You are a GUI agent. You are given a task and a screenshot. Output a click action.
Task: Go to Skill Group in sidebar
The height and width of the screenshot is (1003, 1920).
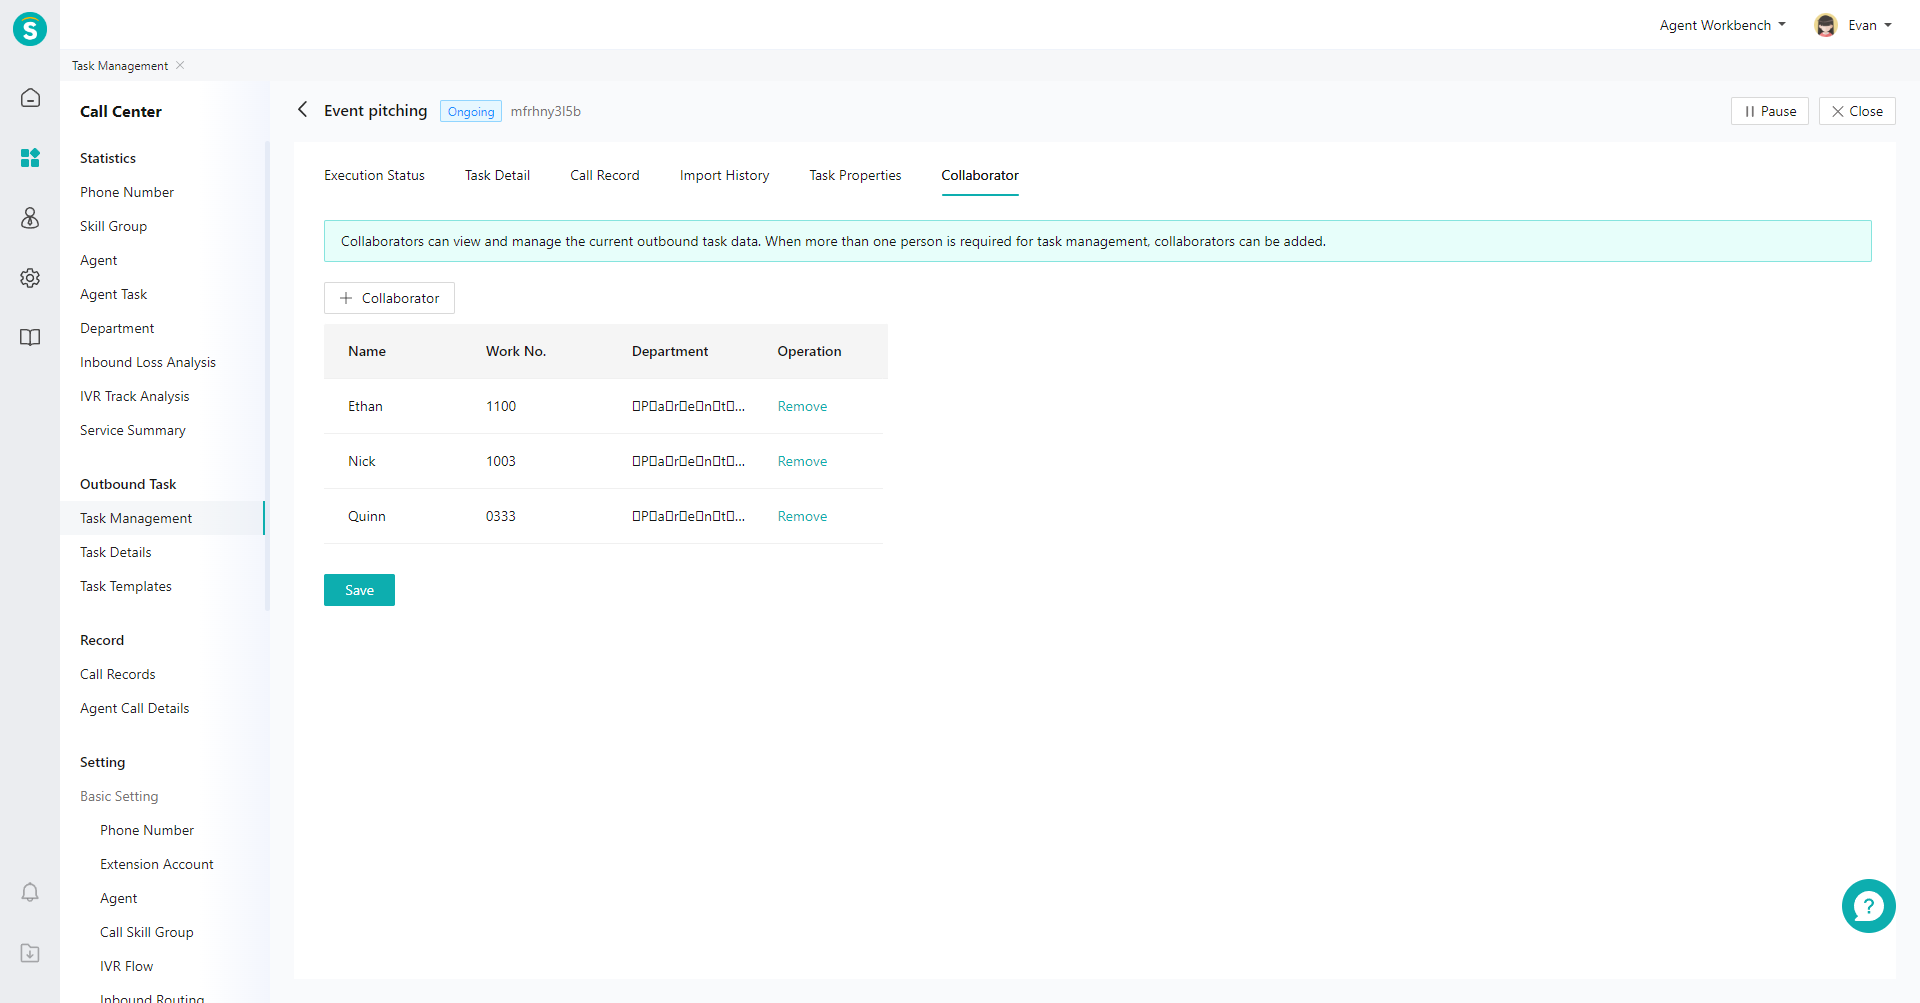tap(113, 226)
